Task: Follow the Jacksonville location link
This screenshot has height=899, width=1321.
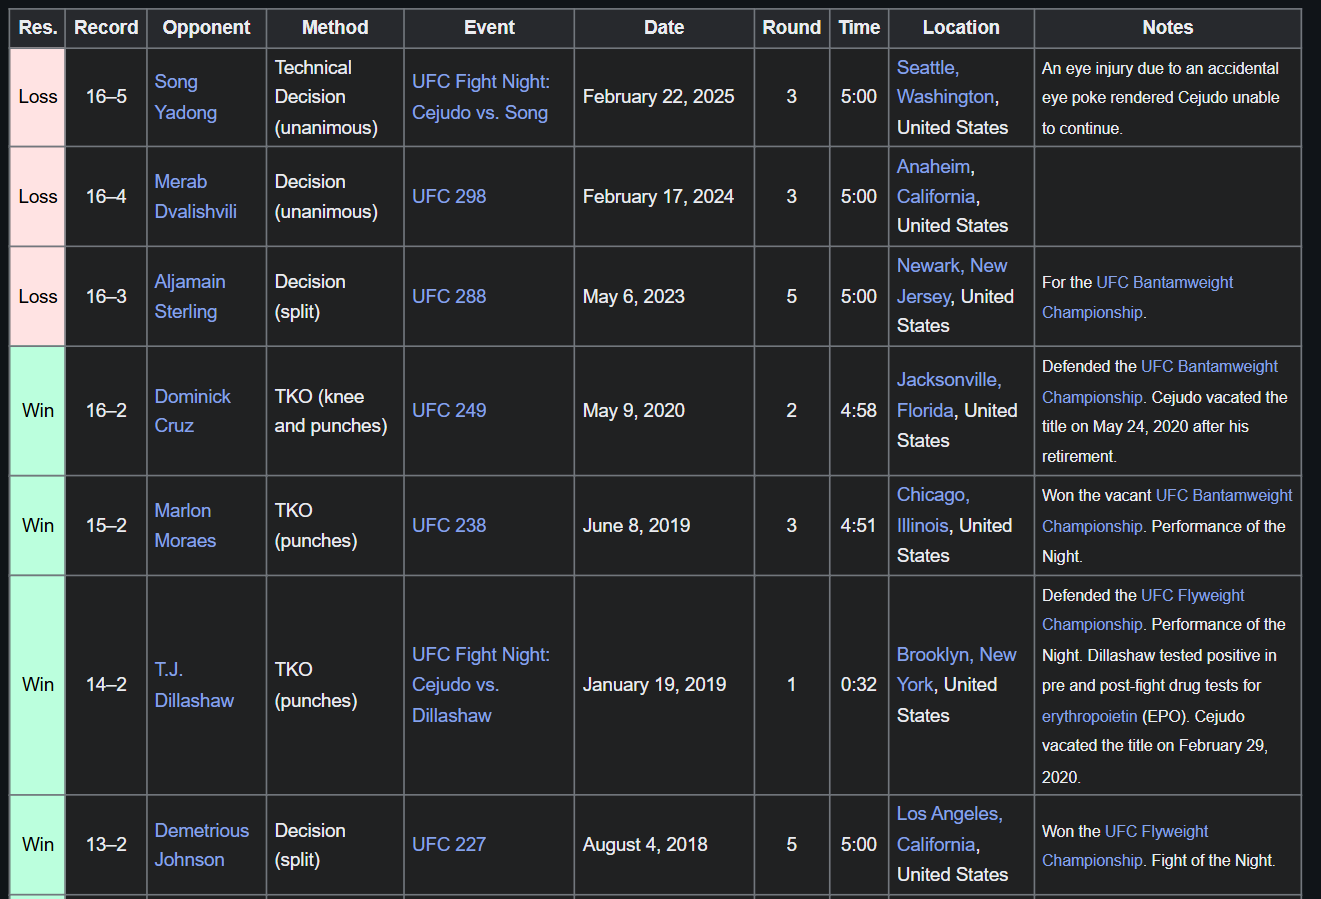Action: coord(947,380)
